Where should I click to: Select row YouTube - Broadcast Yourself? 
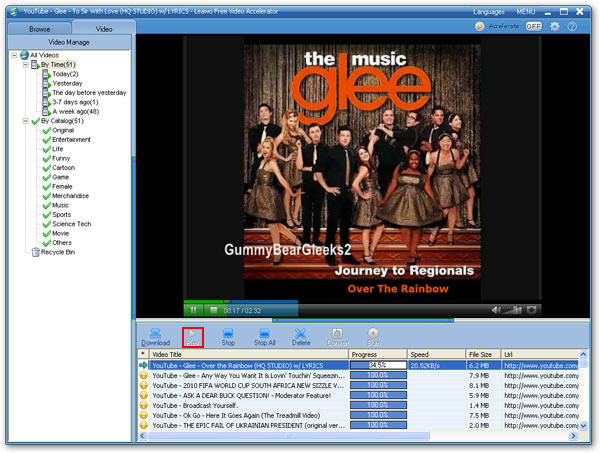(x=359, y=406)
